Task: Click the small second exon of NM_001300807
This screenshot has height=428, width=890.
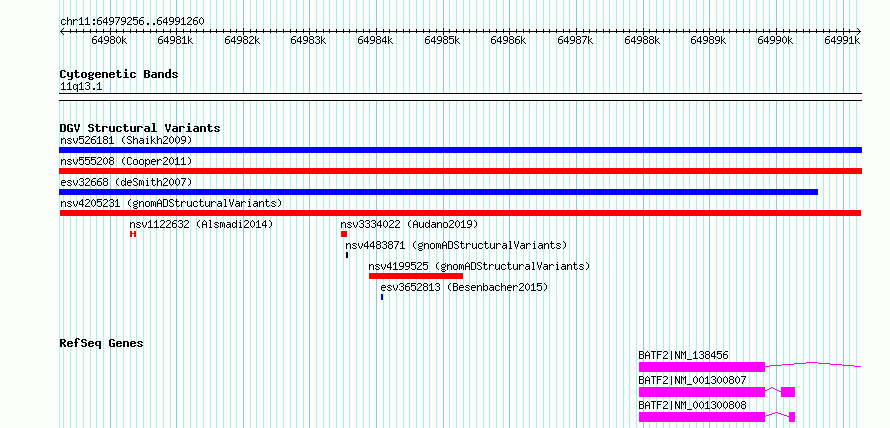Action: pyautogui.click(x=788, y=392)
